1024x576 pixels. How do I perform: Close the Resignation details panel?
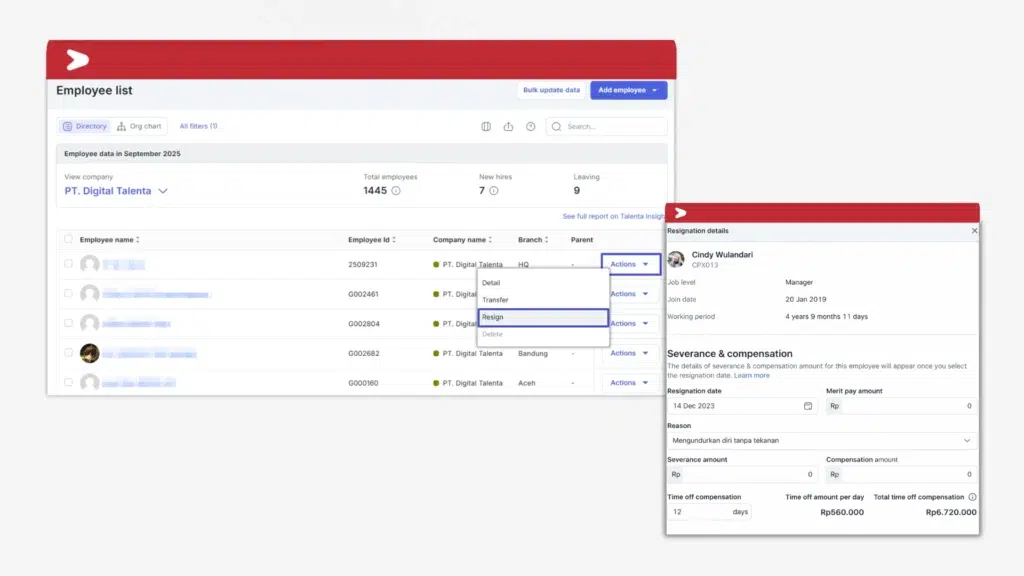point(974,231)
